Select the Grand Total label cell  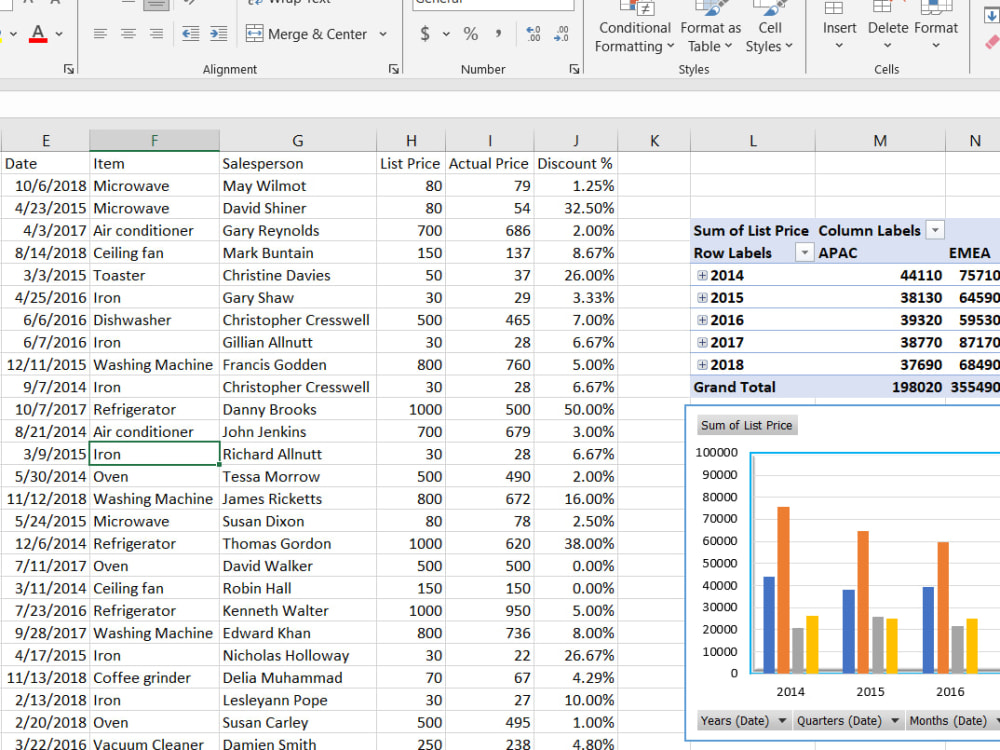[753, 387]
